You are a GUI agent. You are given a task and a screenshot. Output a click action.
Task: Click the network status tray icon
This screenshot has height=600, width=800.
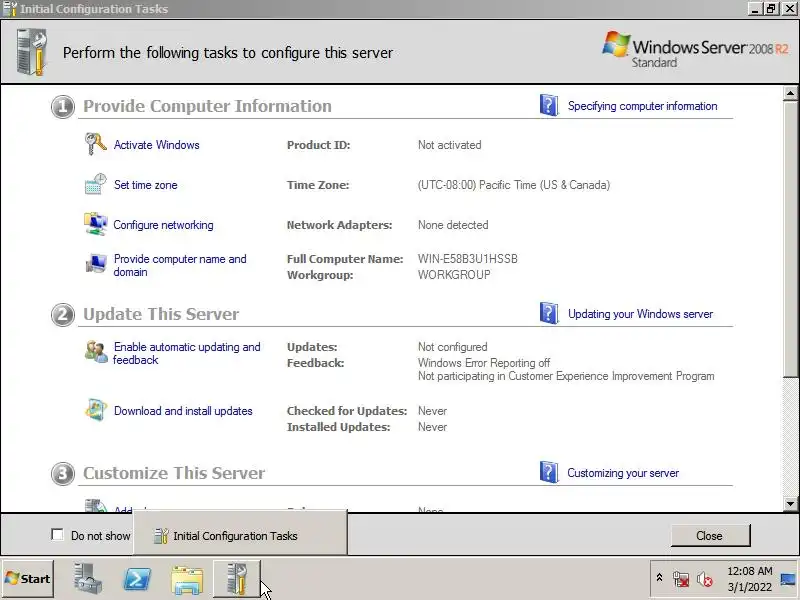(x=681, y=579)
